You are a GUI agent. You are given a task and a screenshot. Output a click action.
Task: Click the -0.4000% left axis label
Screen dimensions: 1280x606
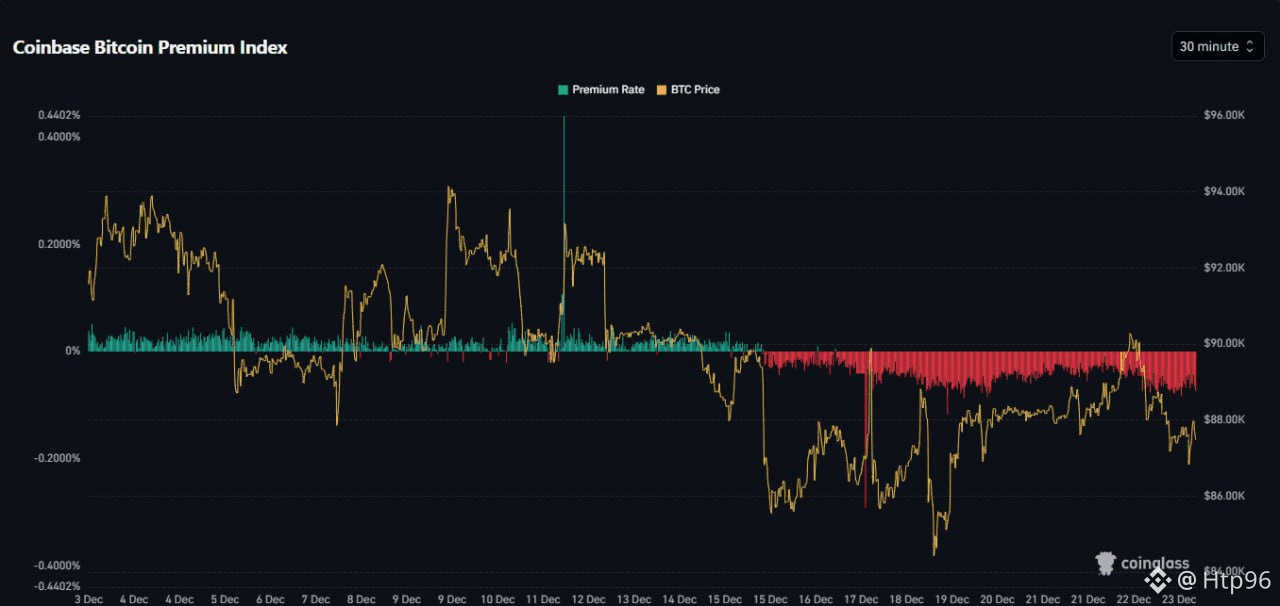tap(58, 566)
